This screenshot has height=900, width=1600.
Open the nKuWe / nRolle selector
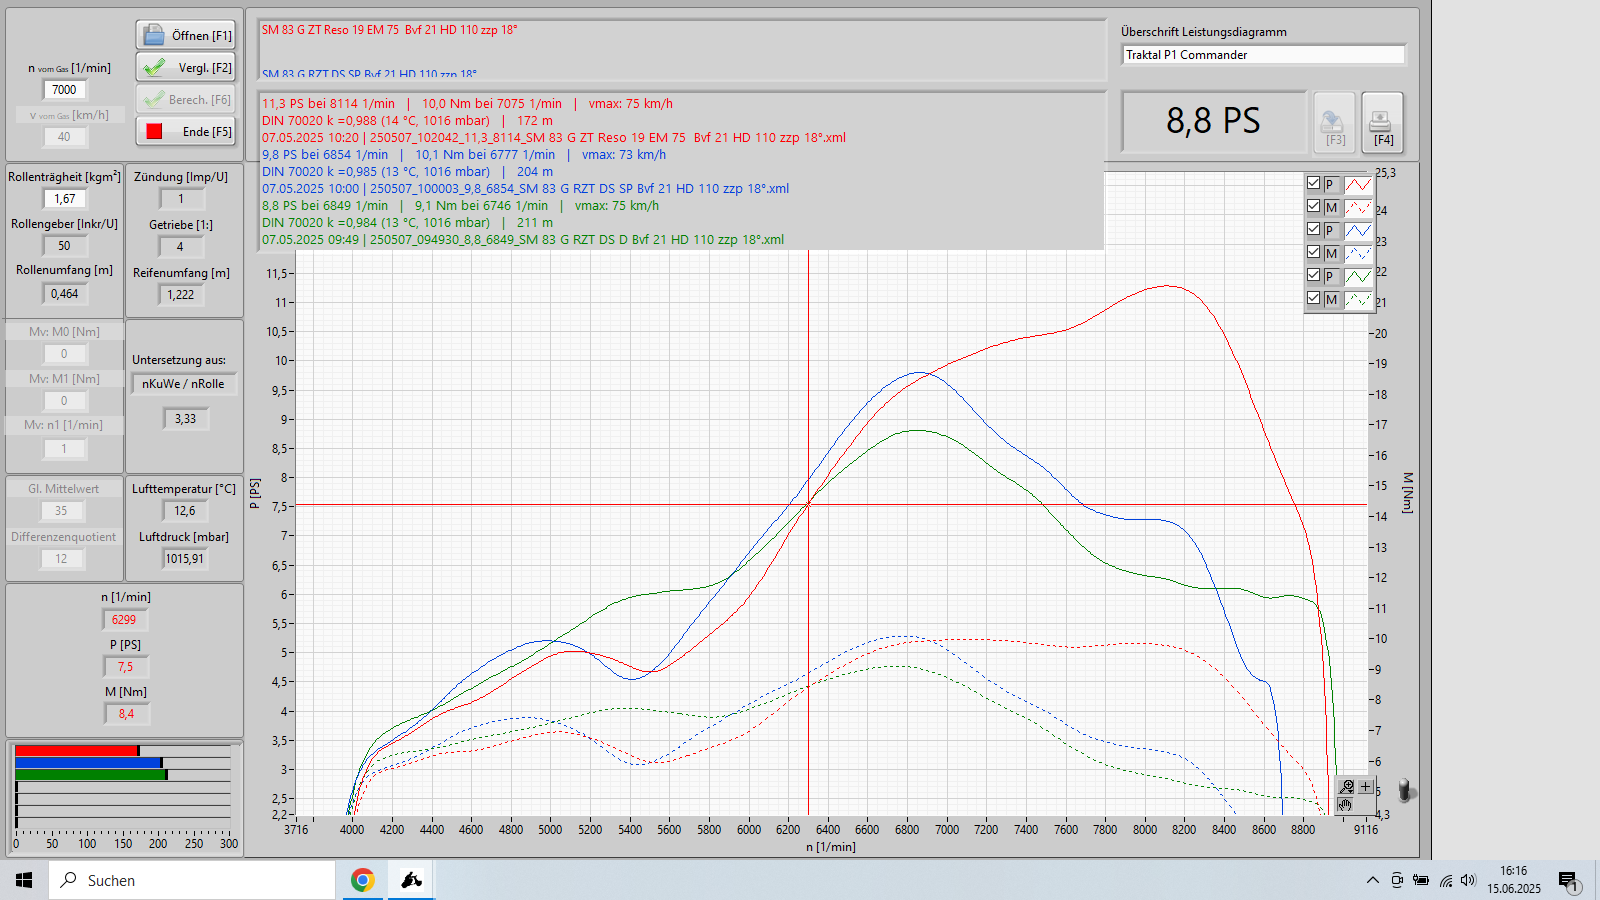pos(183,384)
